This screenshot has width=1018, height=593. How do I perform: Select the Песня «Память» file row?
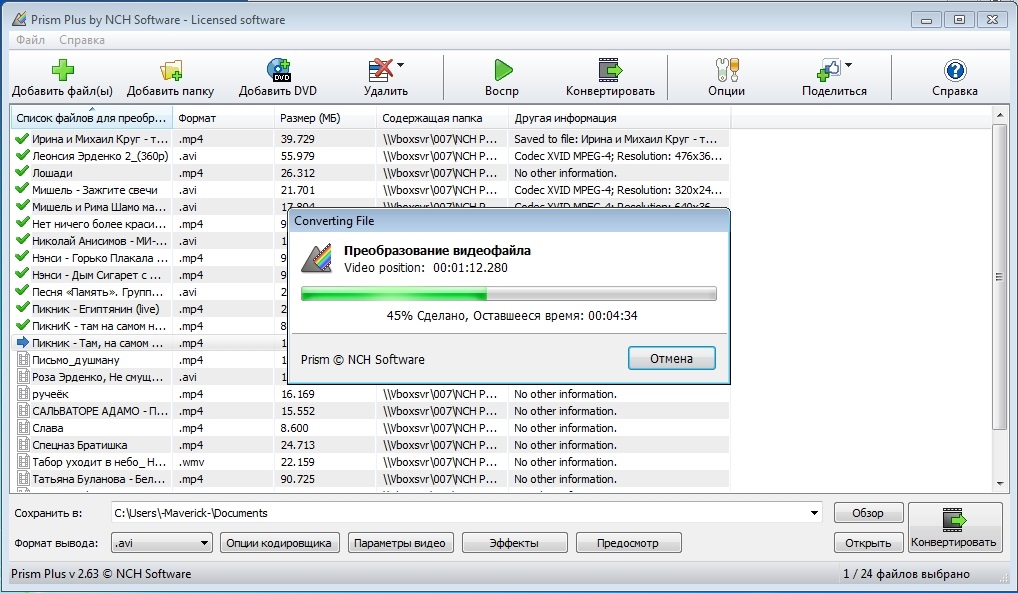tap(149, 292)
